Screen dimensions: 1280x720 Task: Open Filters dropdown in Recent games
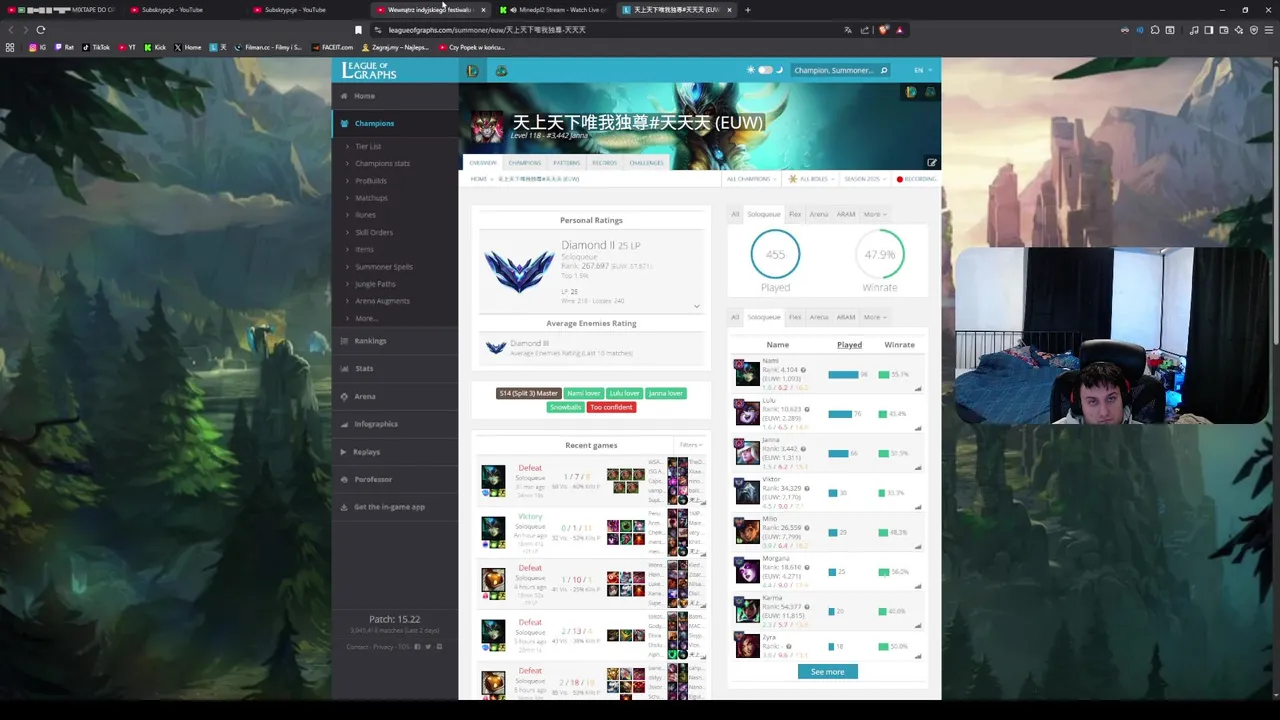(691, 445)
